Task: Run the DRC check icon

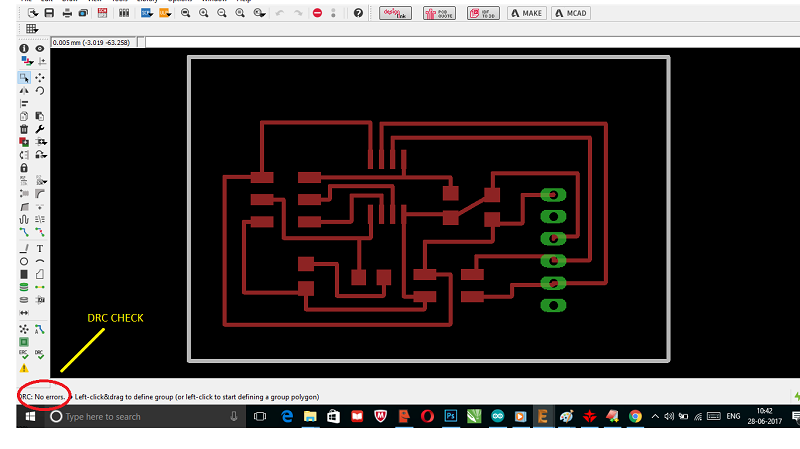Action: click(x=40, y=355)
